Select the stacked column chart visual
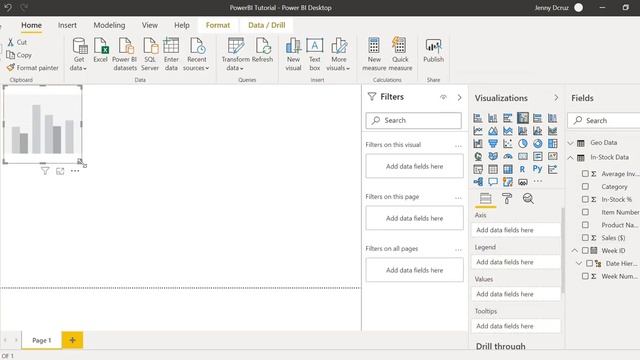Image resolution: width=640 pixels, height=360 pixels. [x=493, y=118]
